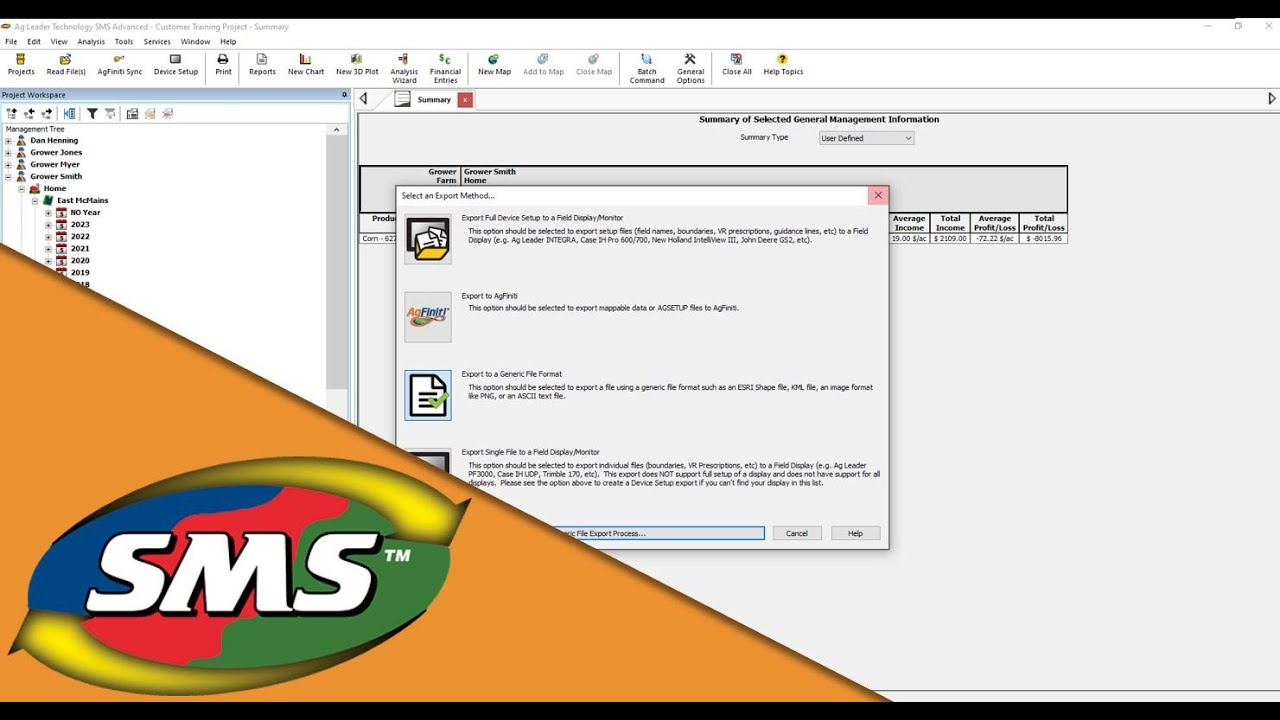1280x720 pixels.
Task: Click the Average Profit/Loss column header
Action: click(995, 223)
